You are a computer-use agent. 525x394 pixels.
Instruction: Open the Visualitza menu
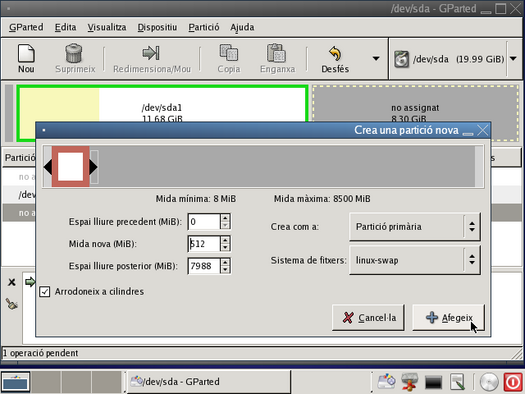pyautogui.click(x=107, y=27)
